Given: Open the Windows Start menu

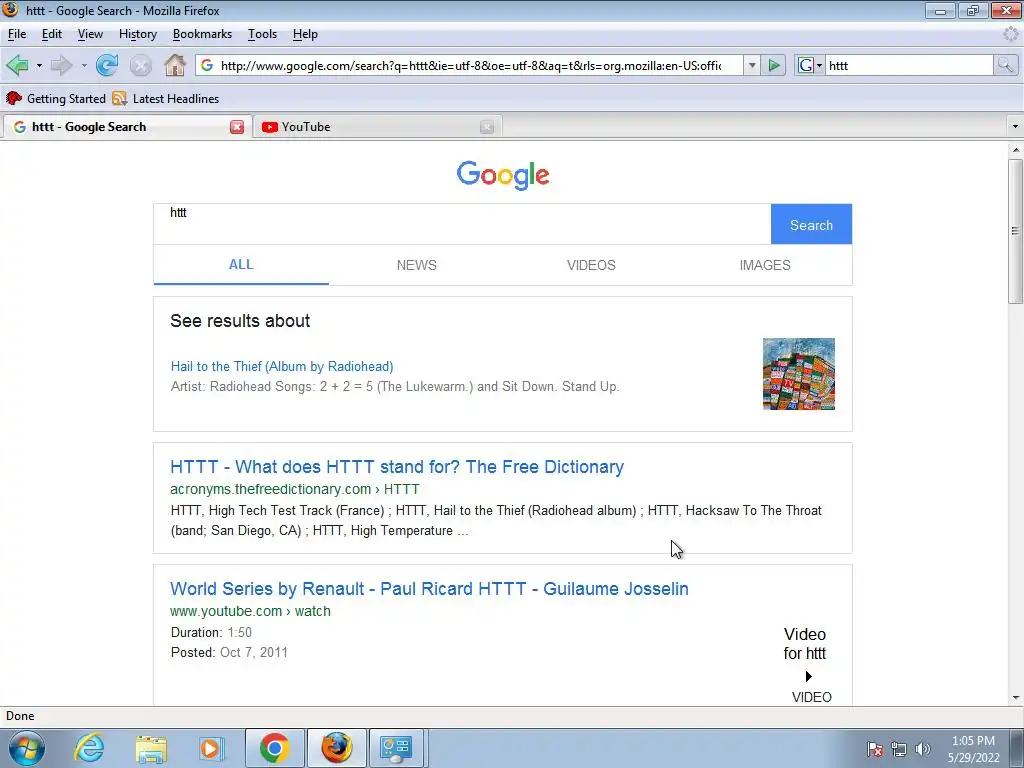Looking at the screenshot, I should tap(27, 748).
